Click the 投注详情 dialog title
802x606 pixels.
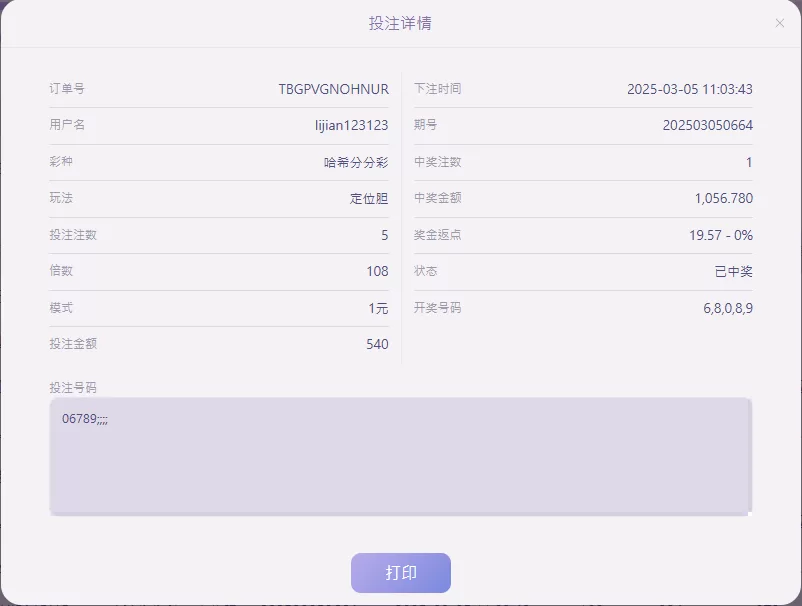400,23
